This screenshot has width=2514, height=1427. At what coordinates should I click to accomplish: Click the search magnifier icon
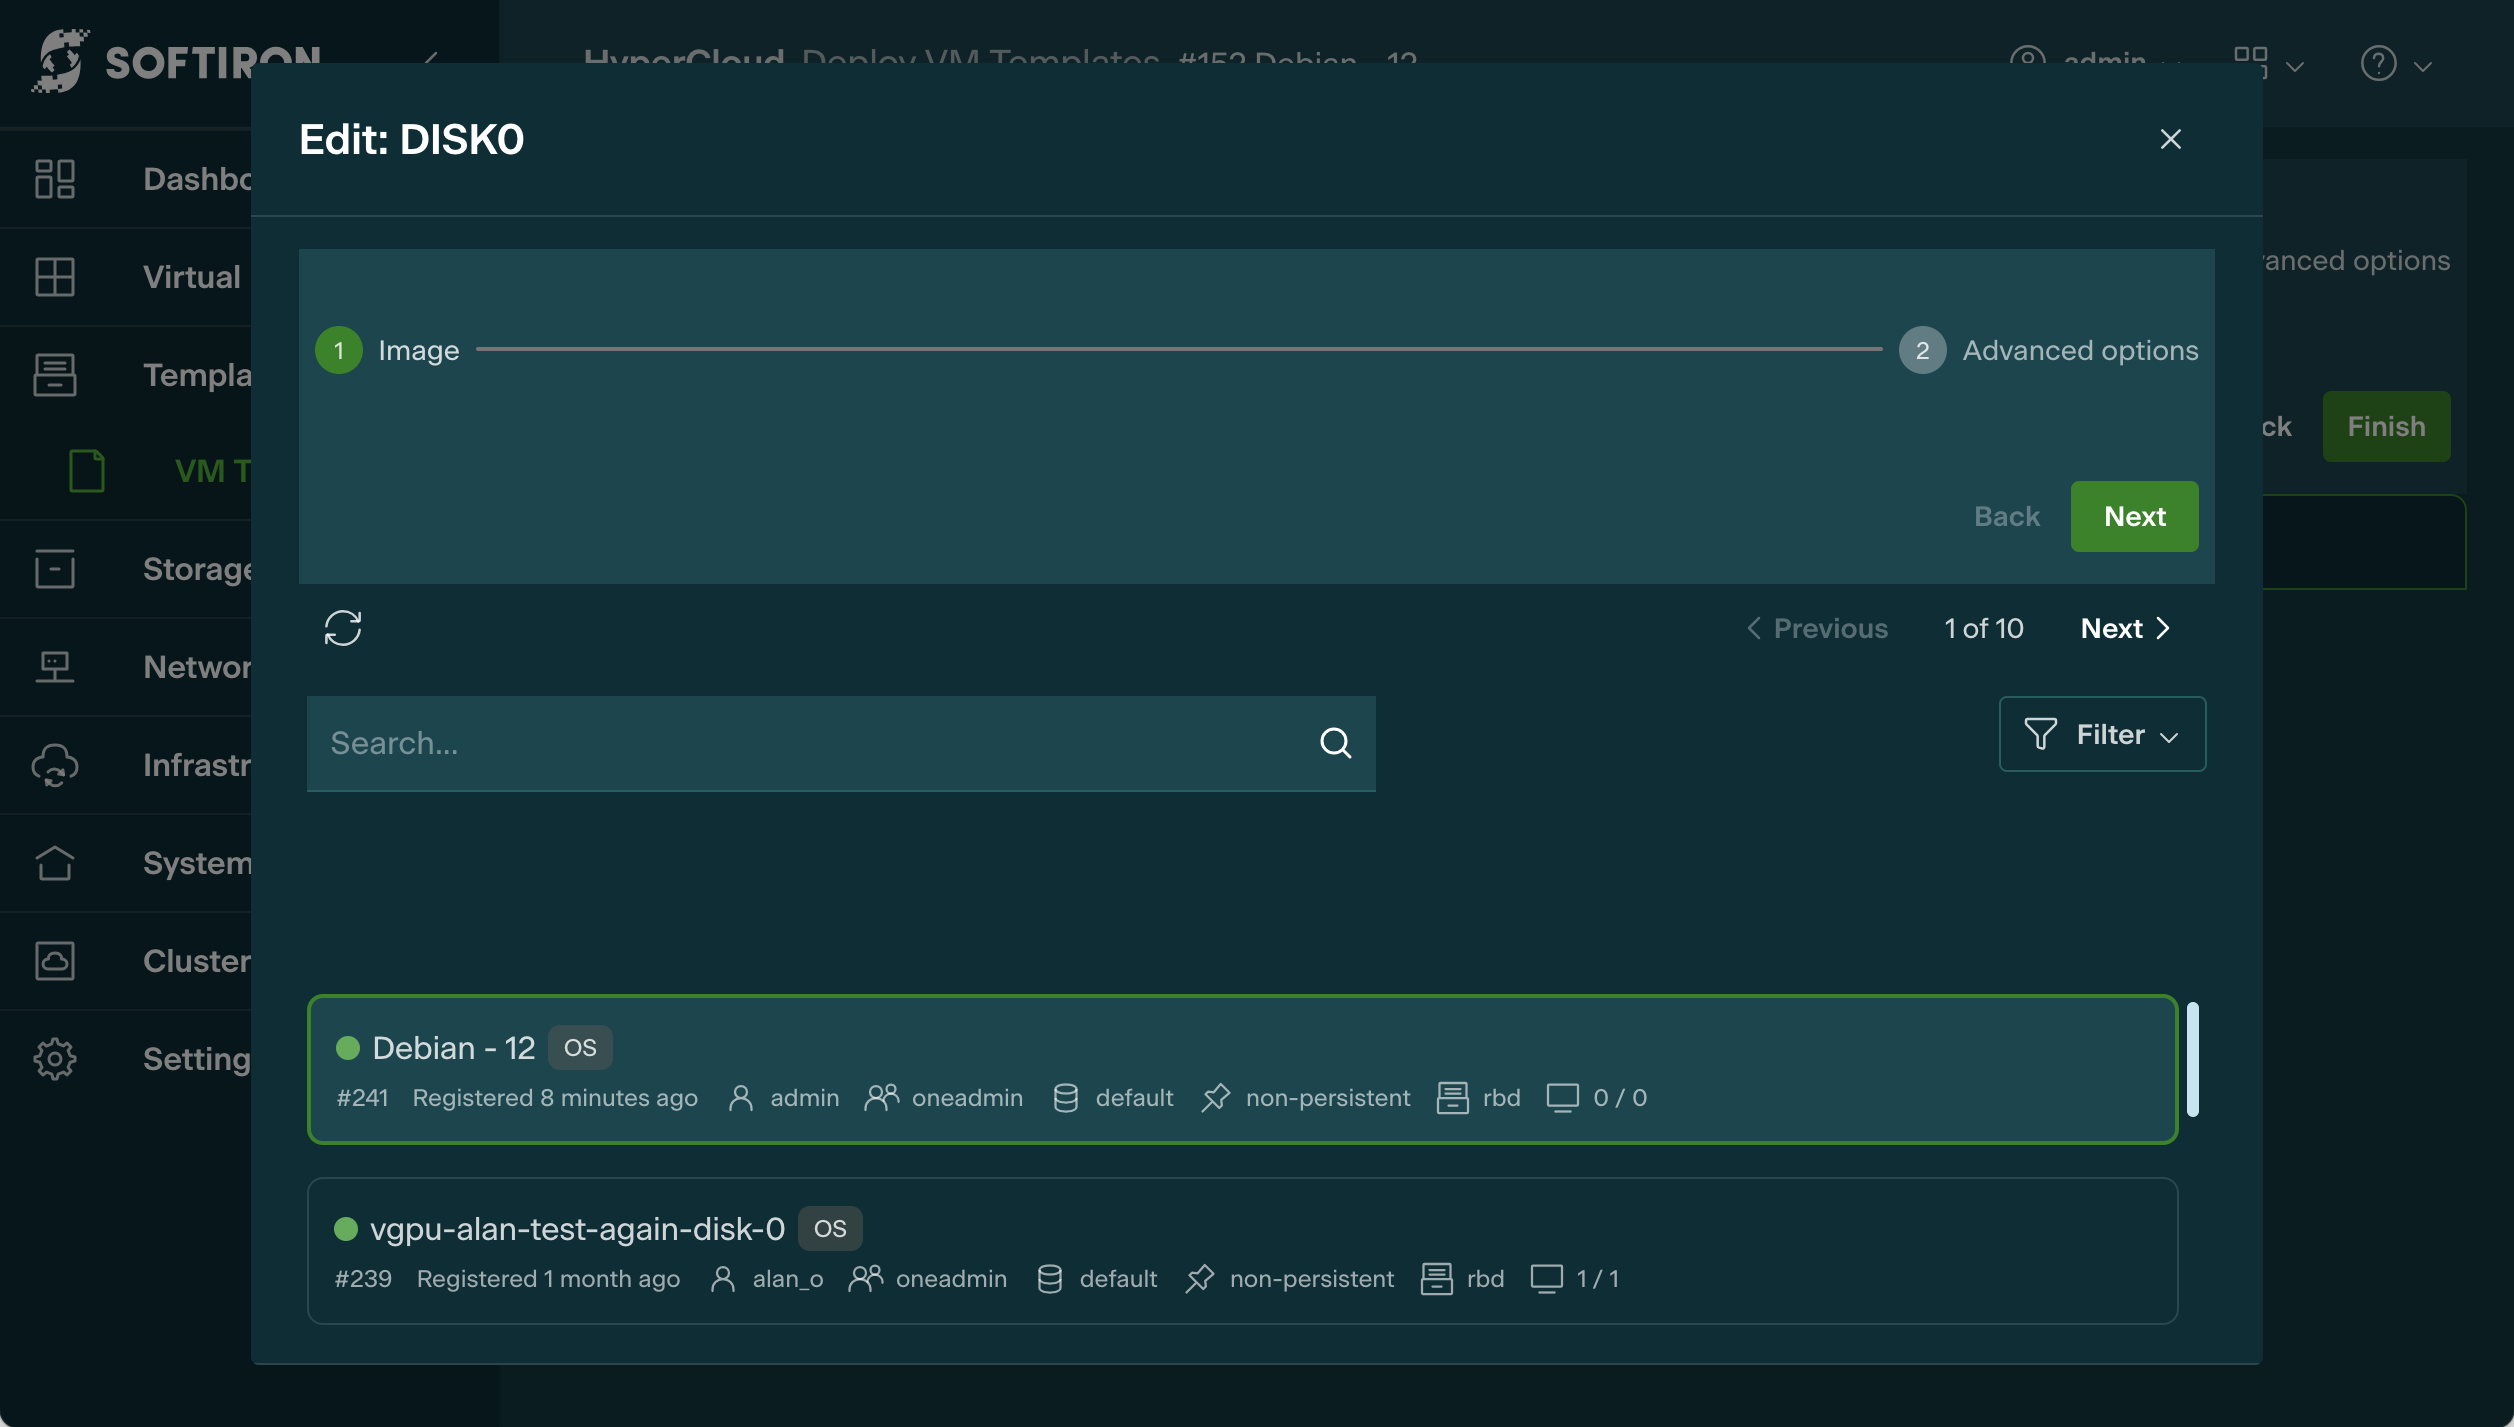pos(1335,743)
